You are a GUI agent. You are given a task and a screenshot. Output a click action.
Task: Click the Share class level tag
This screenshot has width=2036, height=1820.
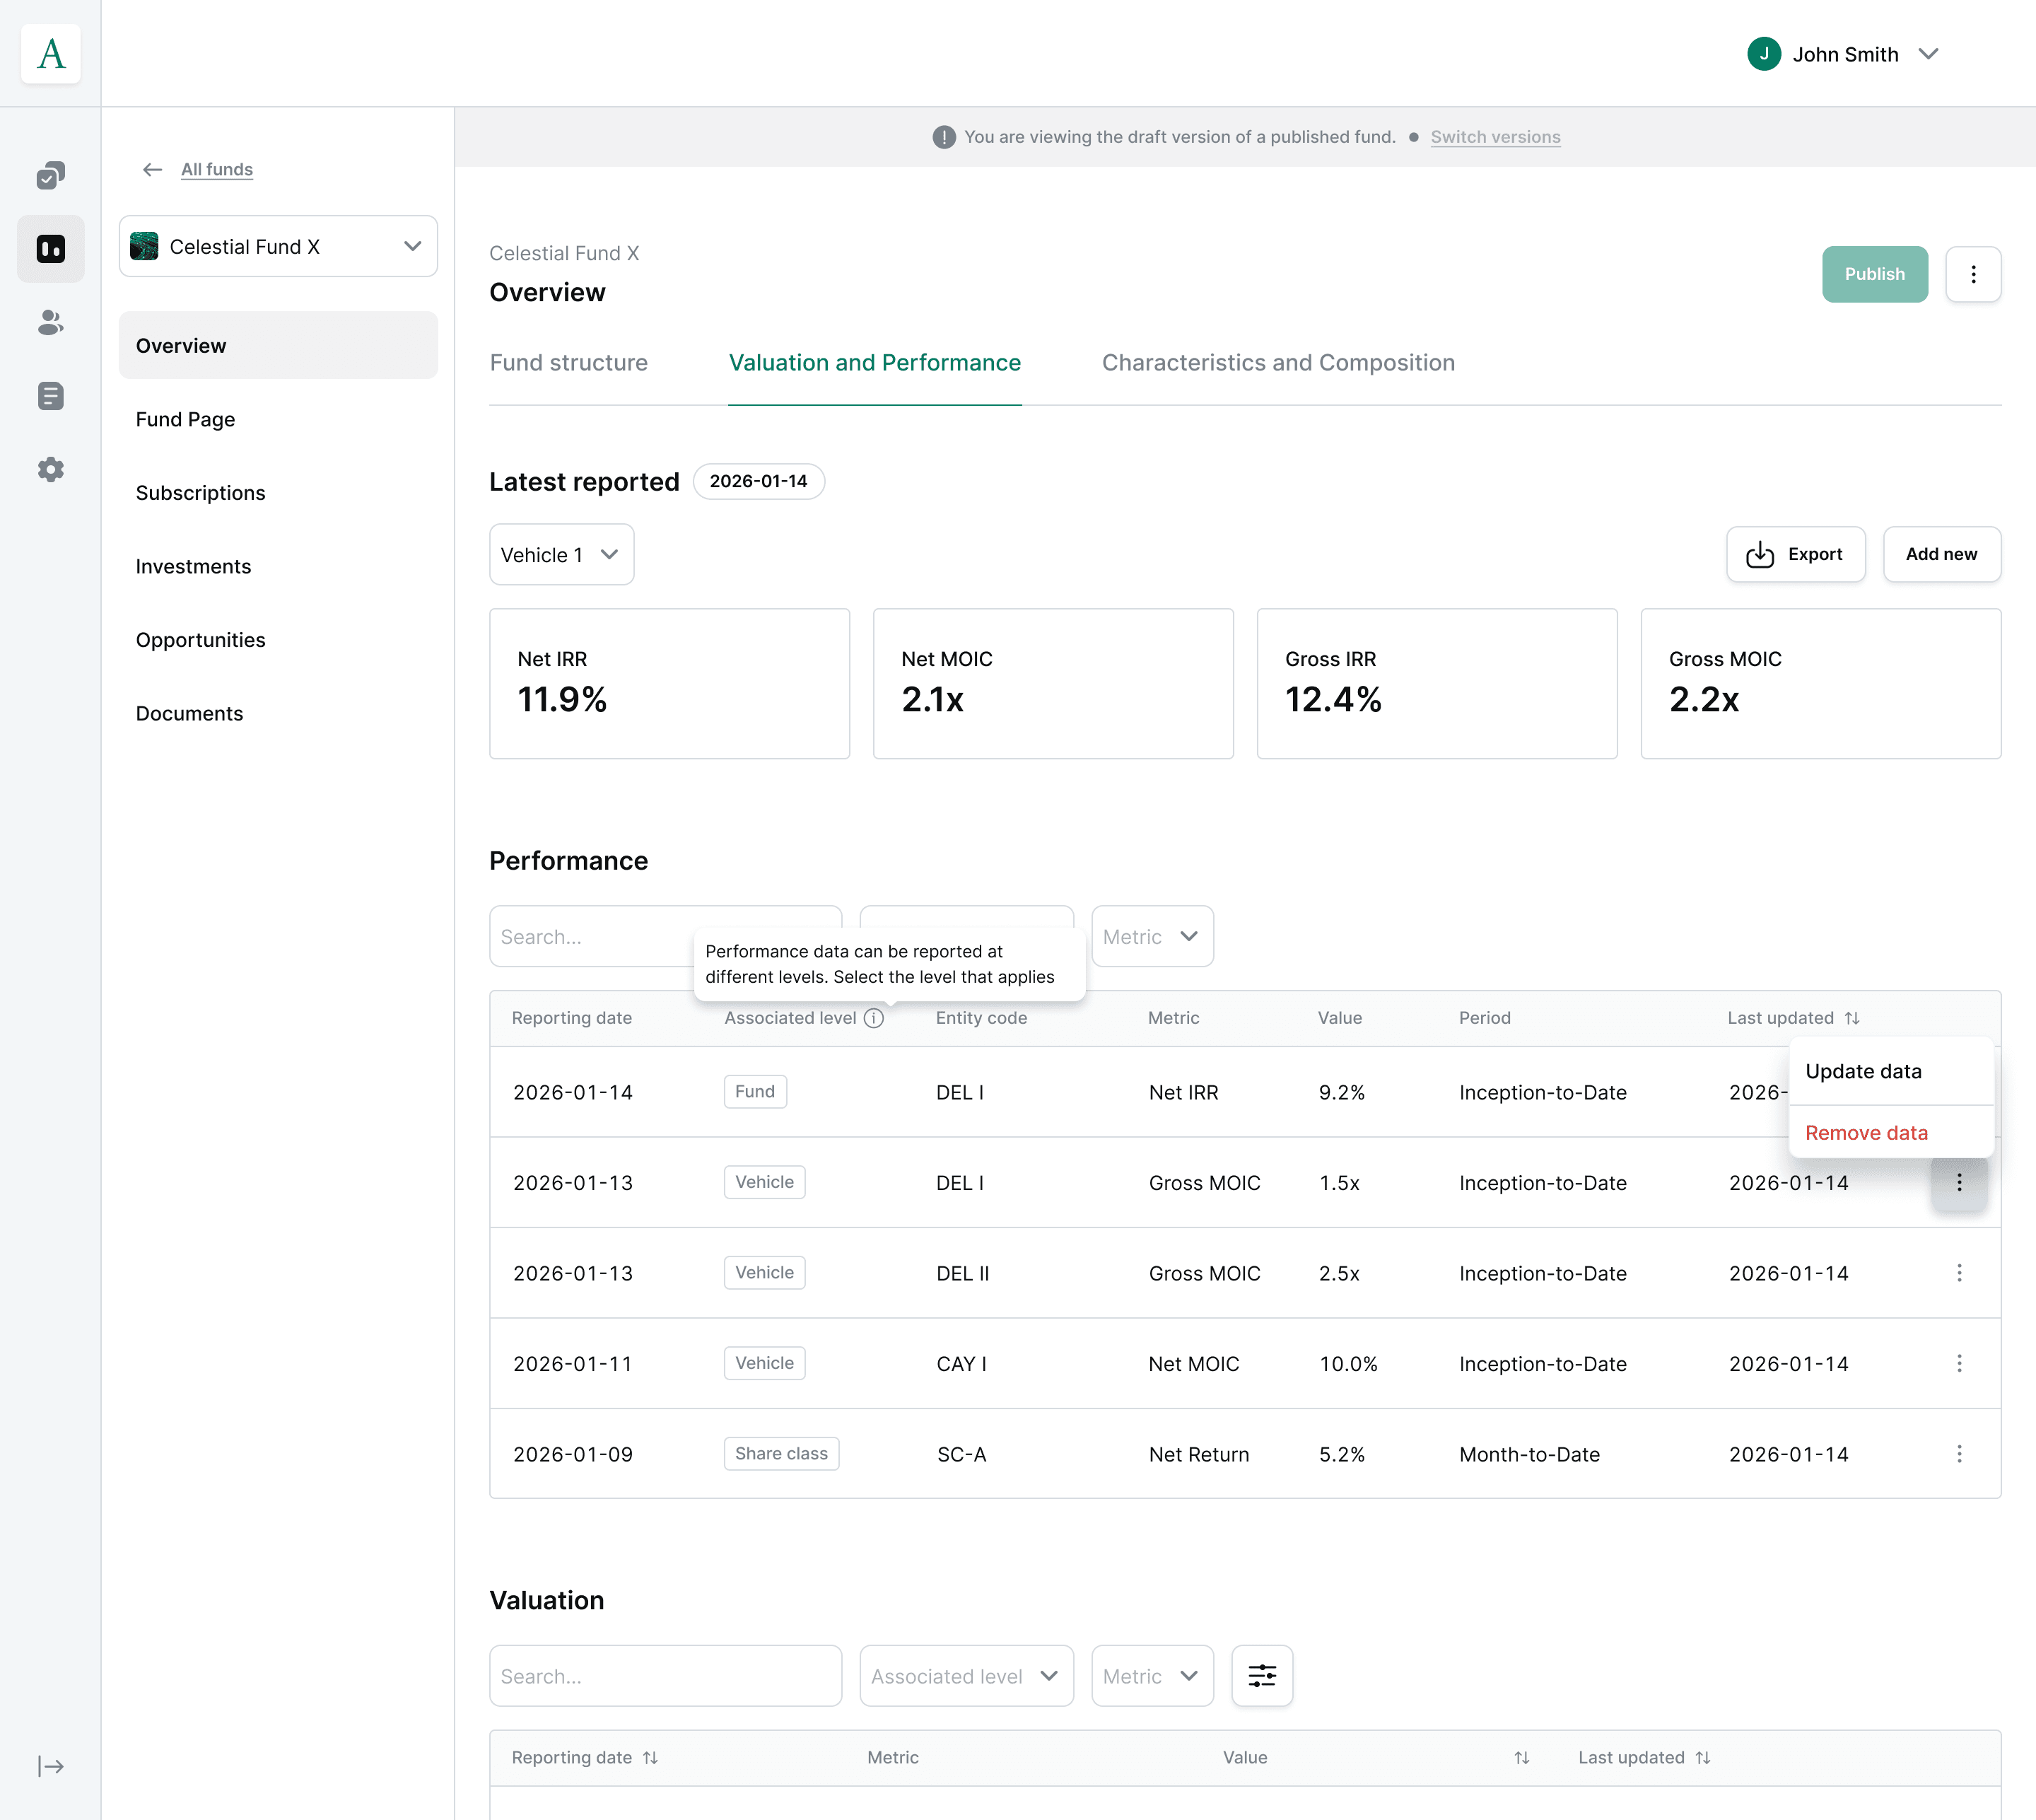pyautogui.click(x=781, y=1454)
